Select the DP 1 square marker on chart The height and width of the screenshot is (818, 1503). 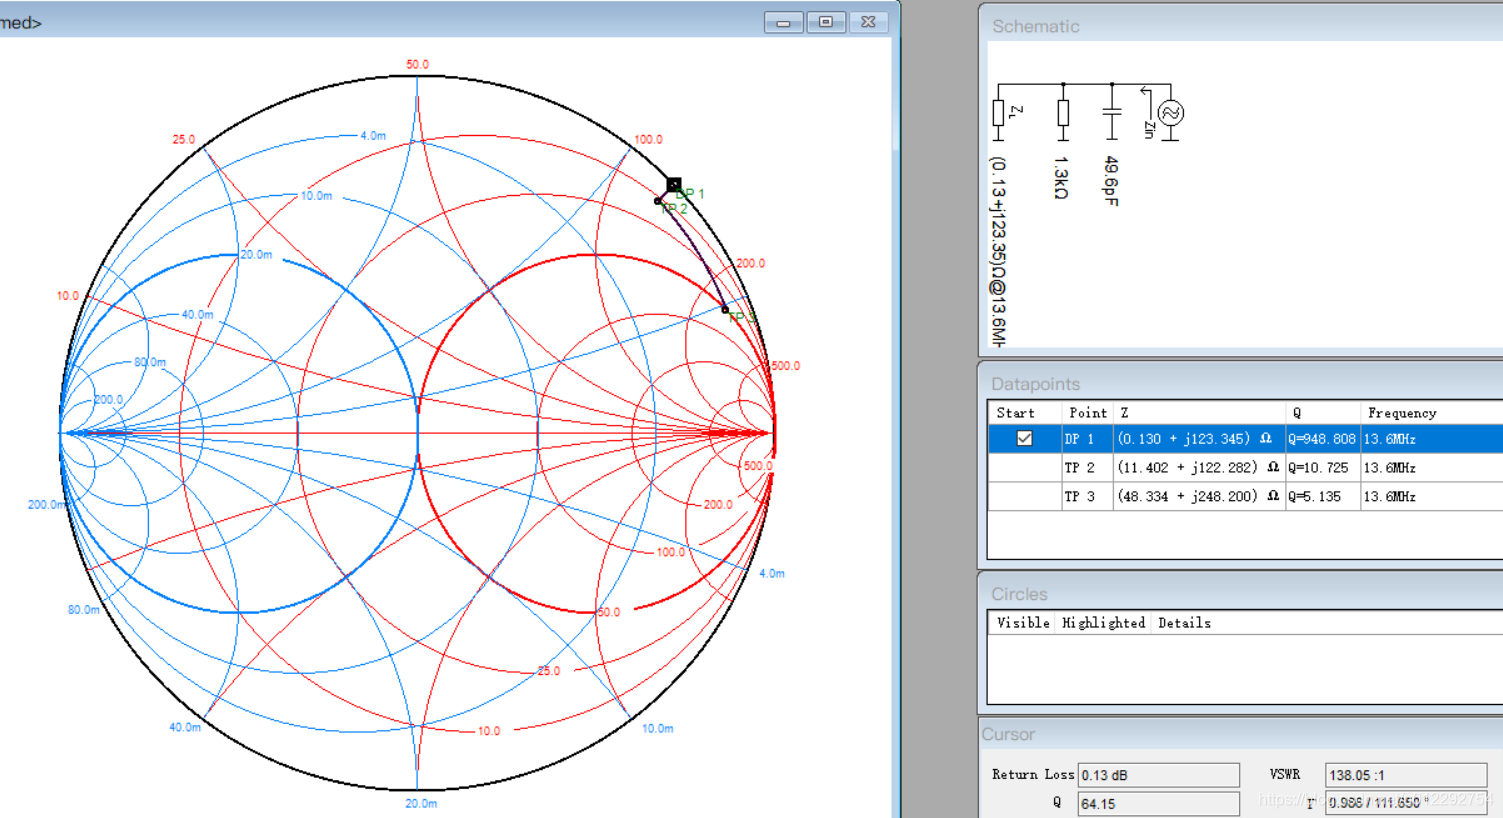[674, 185]
